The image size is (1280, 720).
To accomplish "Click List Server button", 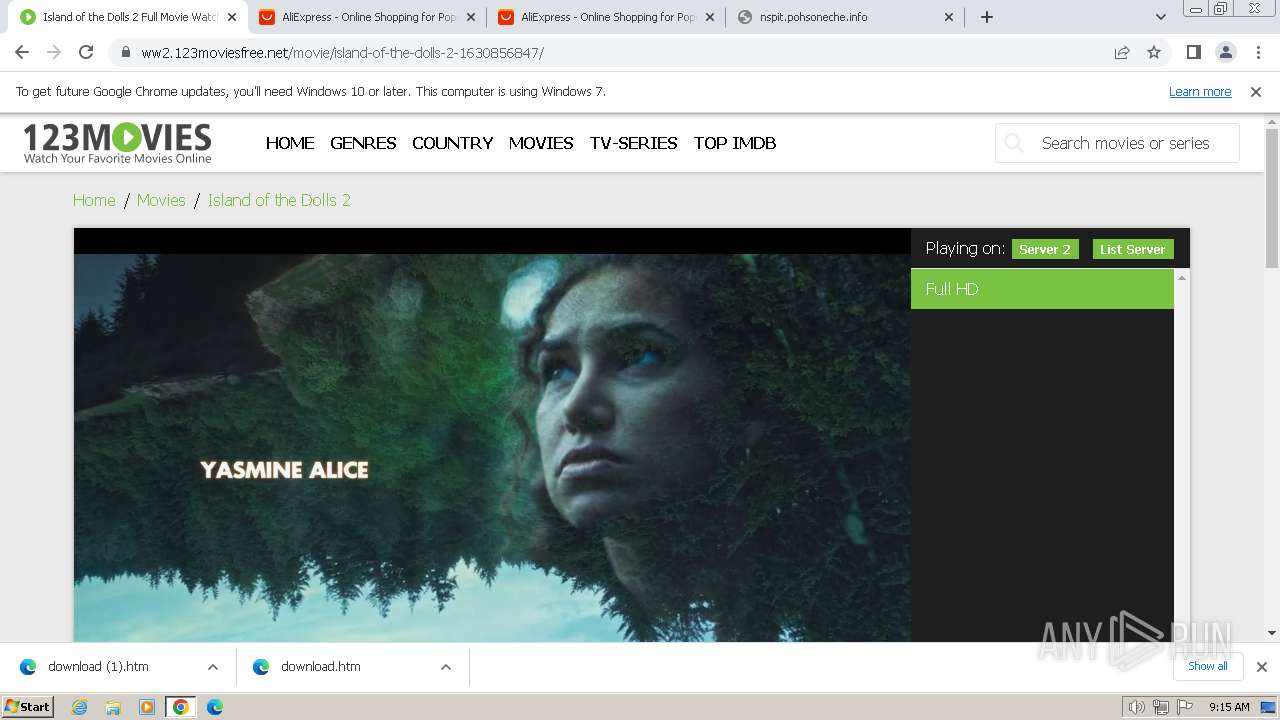I will click(1133, 250).
